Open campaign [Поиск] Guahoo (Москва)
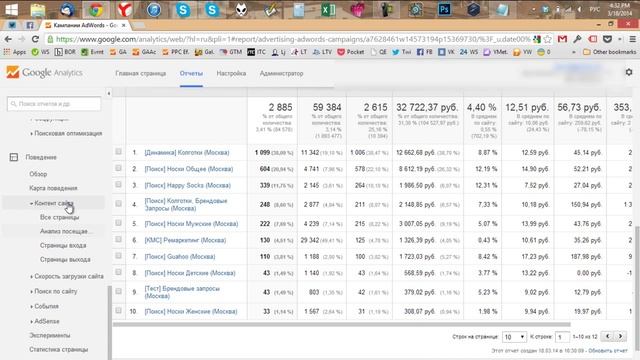The height and width of the screenshot is (360, 640). coord(180,257)
